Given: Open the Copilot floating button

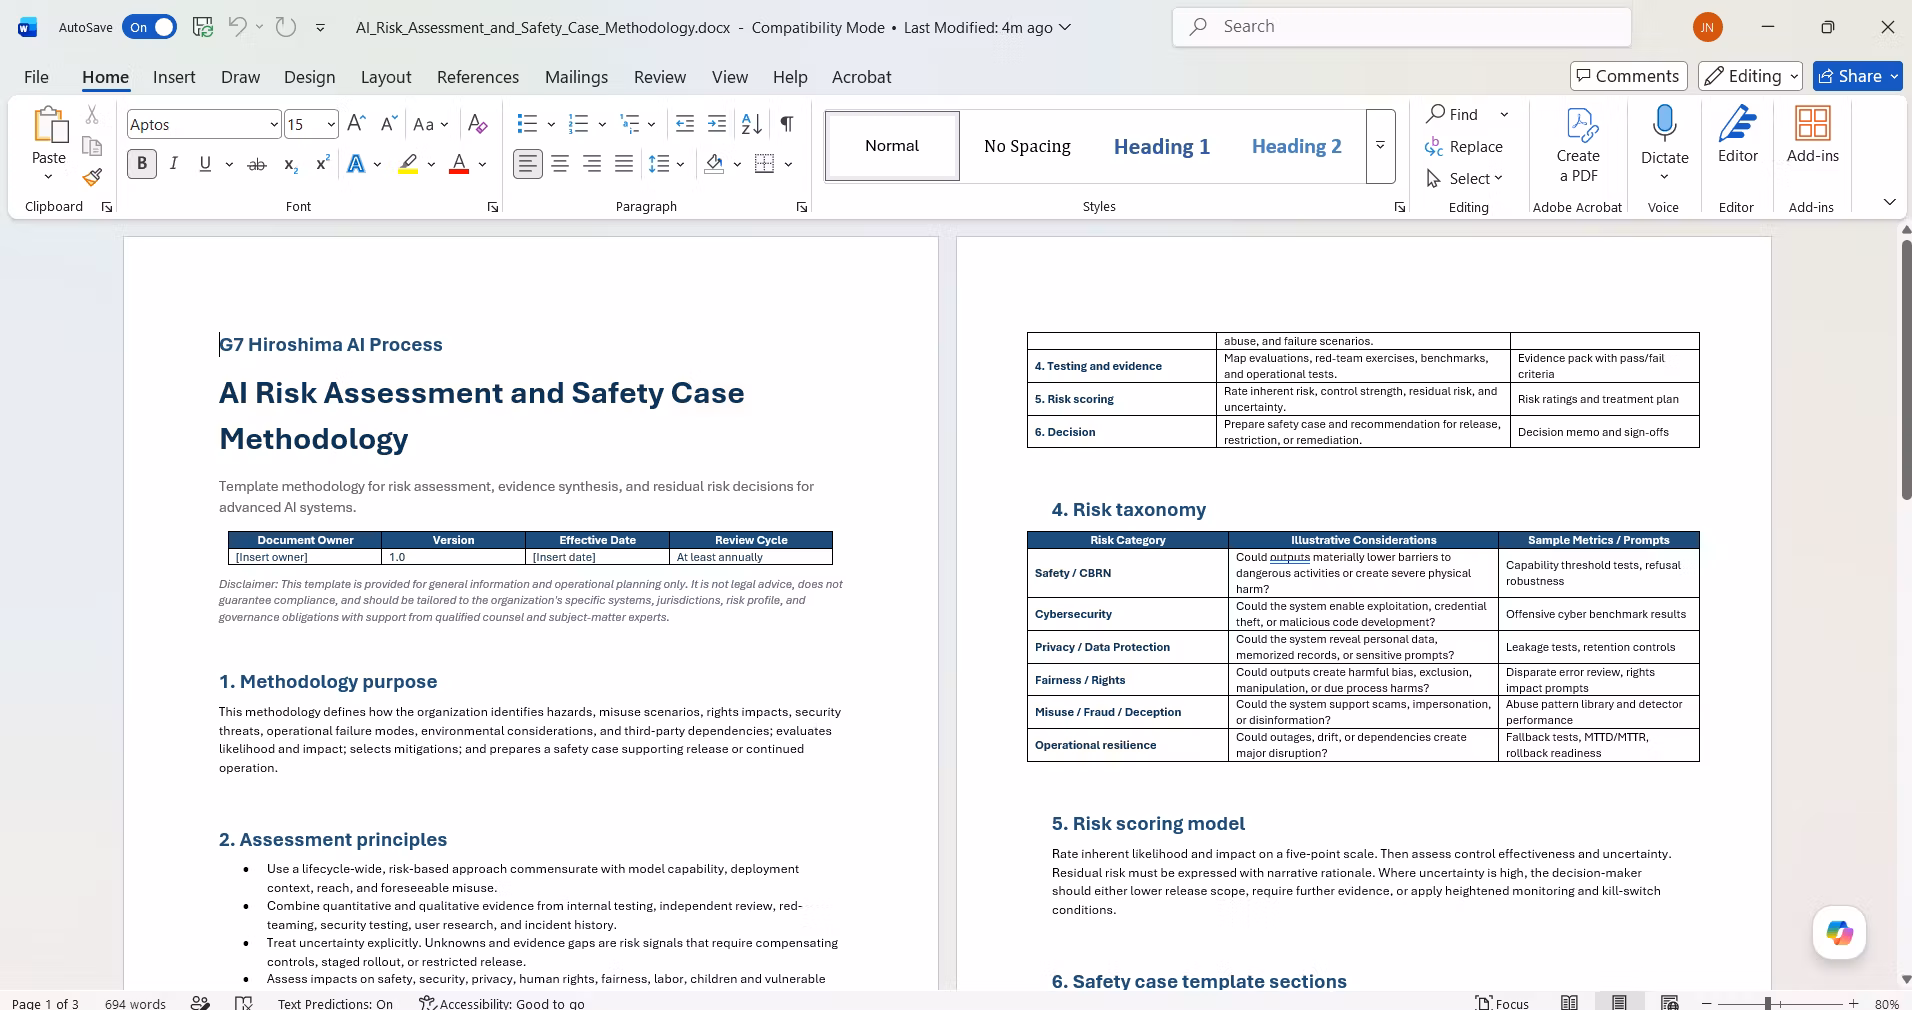Looking at the screenshot, I should [x=1839, y=932].
